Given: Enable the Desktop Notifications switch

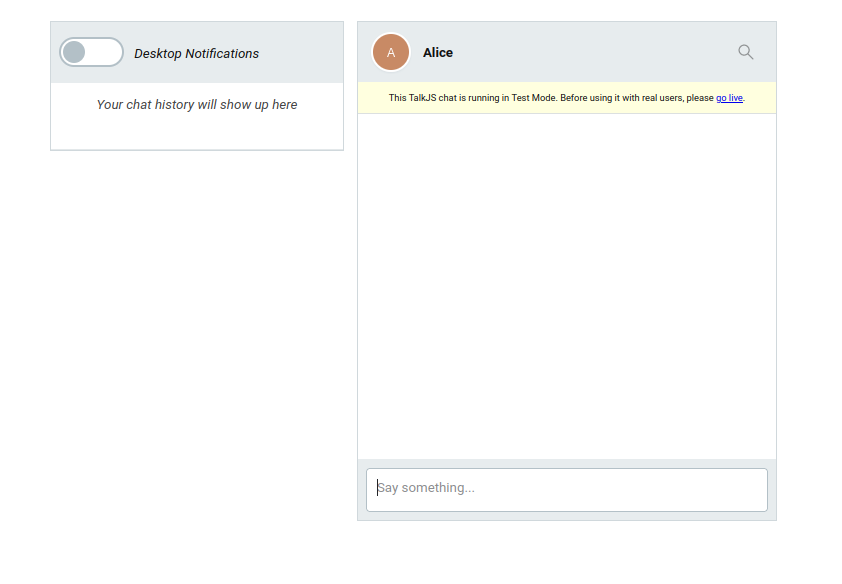Looking at the screenshot, I should point(91,52).
